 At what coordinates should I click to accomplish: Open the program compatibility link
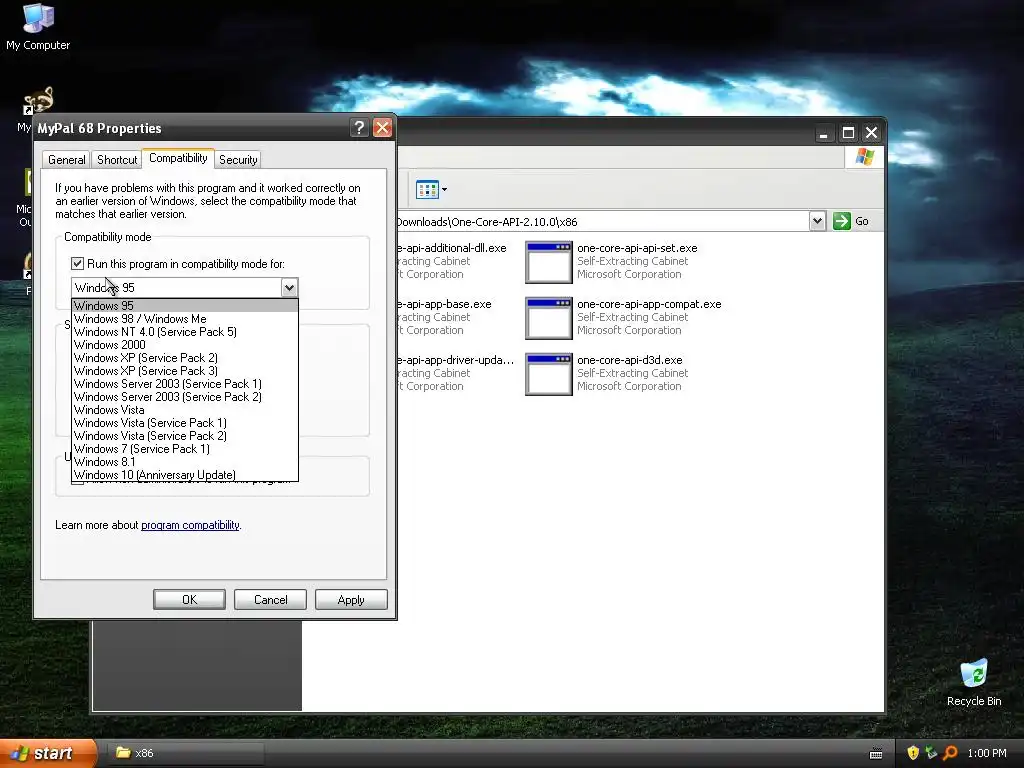(x=190, y=525)
